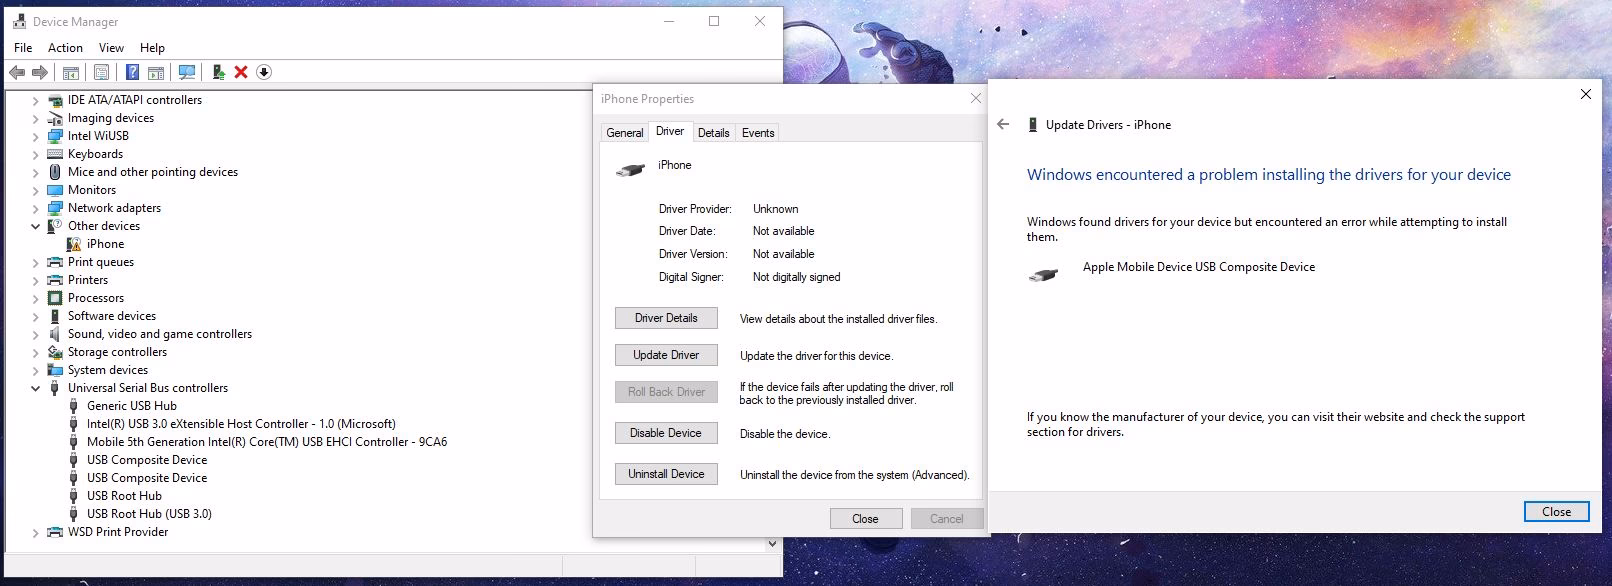
Task: Click the back arrow in Update Drivers wizard
Action: pyautogui.click(x=1003, y=125)
